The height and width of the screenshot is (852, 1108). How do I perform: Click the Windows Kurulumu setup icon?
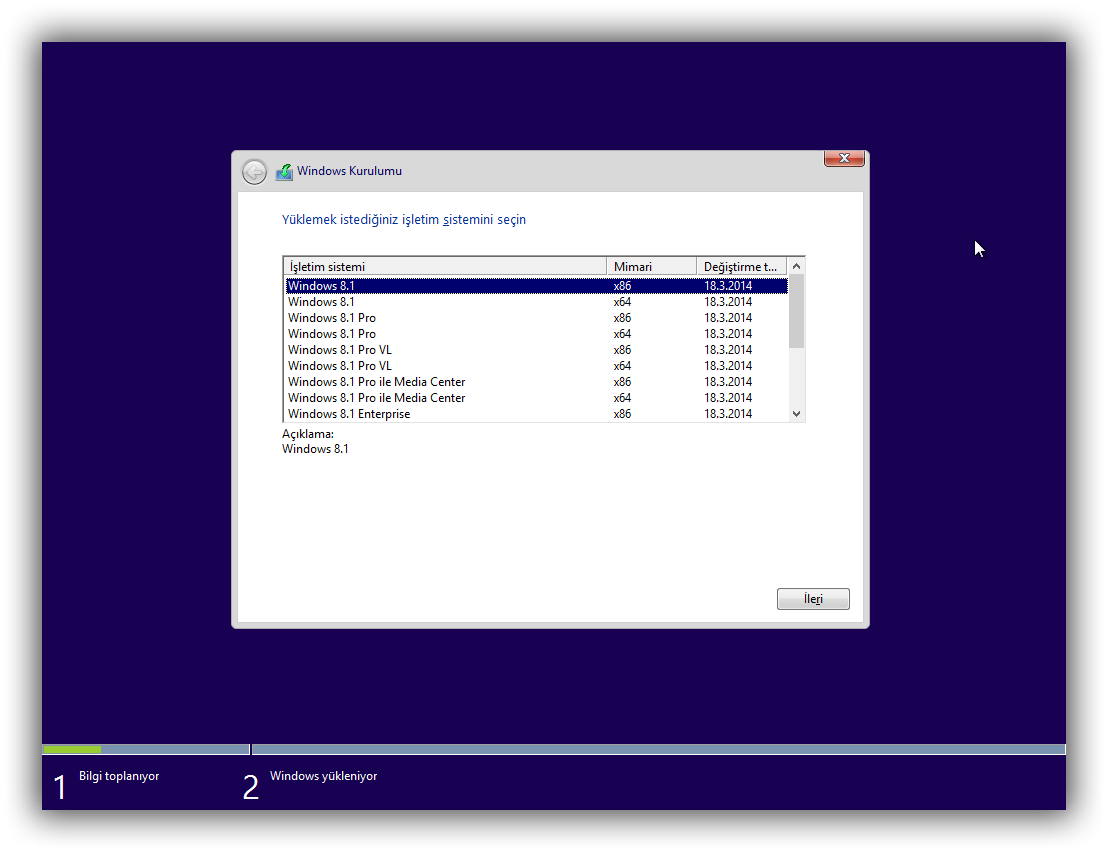(284, 172)
